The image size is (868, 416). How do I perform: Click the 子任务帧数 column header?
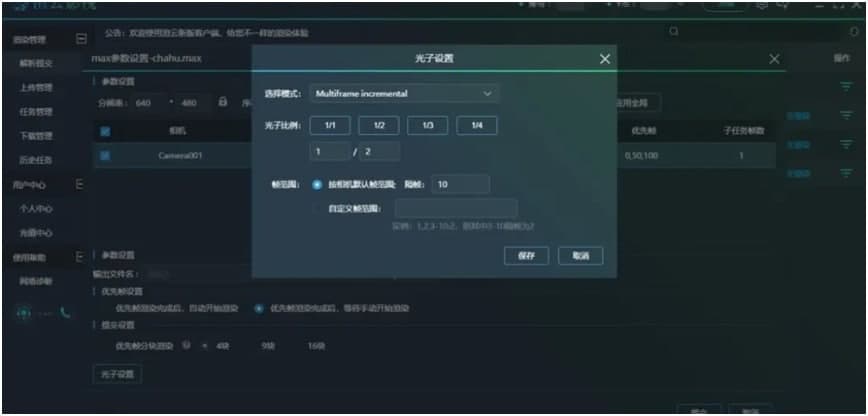[743, 131]
